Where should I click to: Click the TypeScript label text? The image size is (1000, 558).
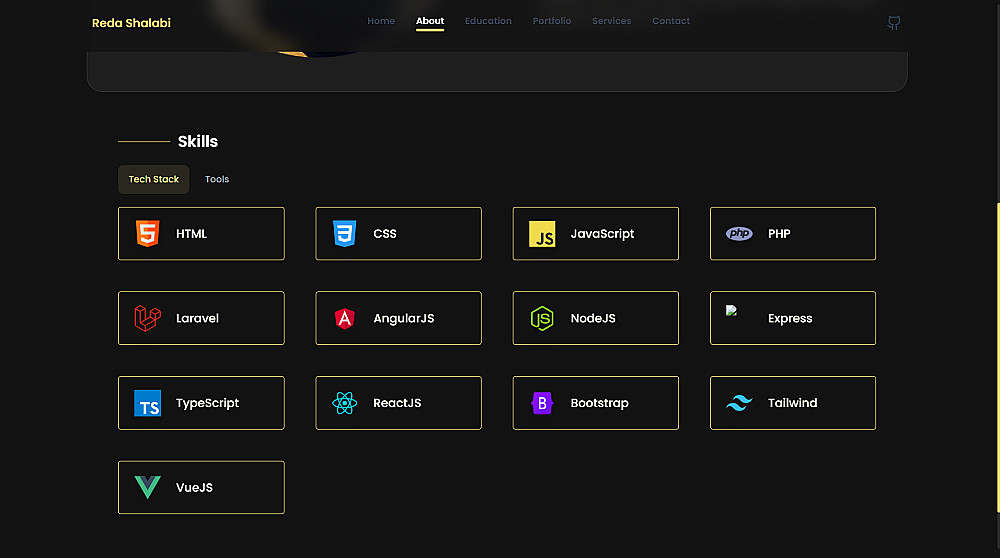click(207, 403)
